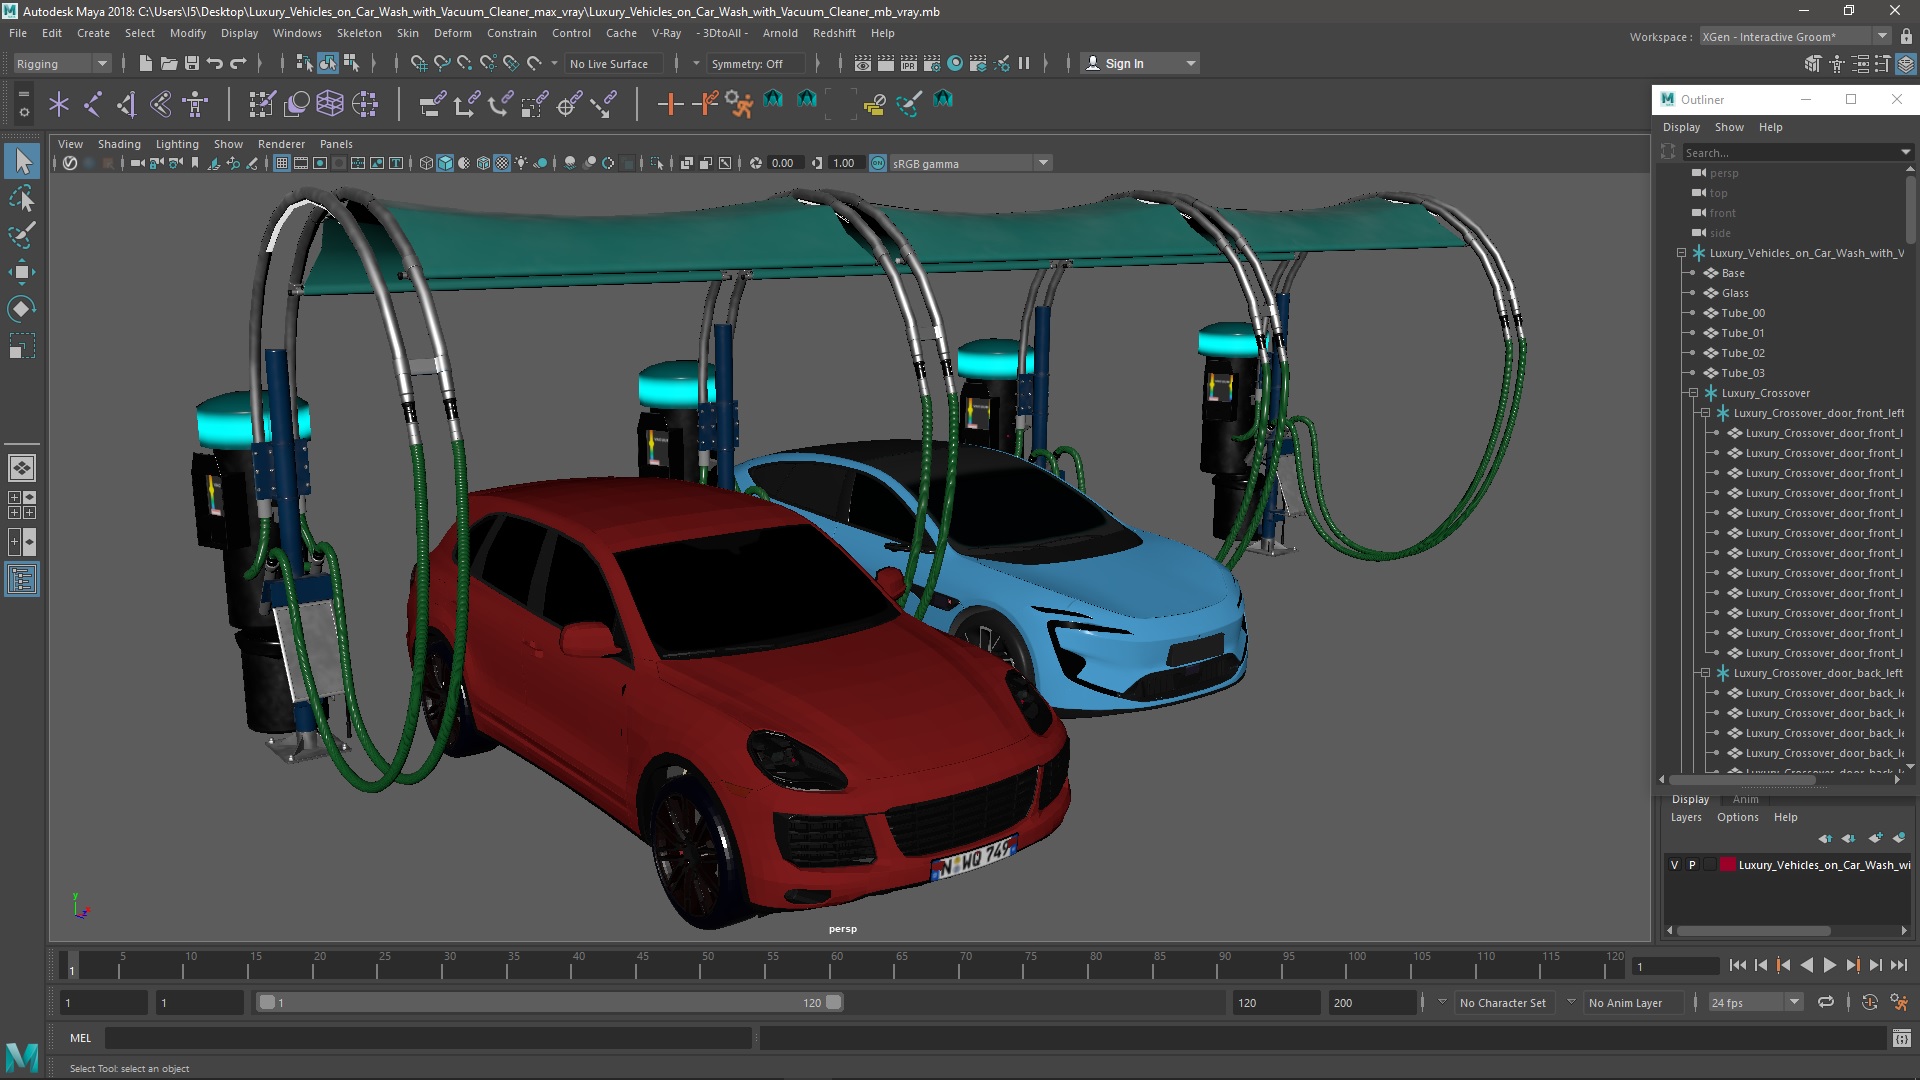Pick the Paint Selection tool
The image size is (1920, 1080).
22,236
